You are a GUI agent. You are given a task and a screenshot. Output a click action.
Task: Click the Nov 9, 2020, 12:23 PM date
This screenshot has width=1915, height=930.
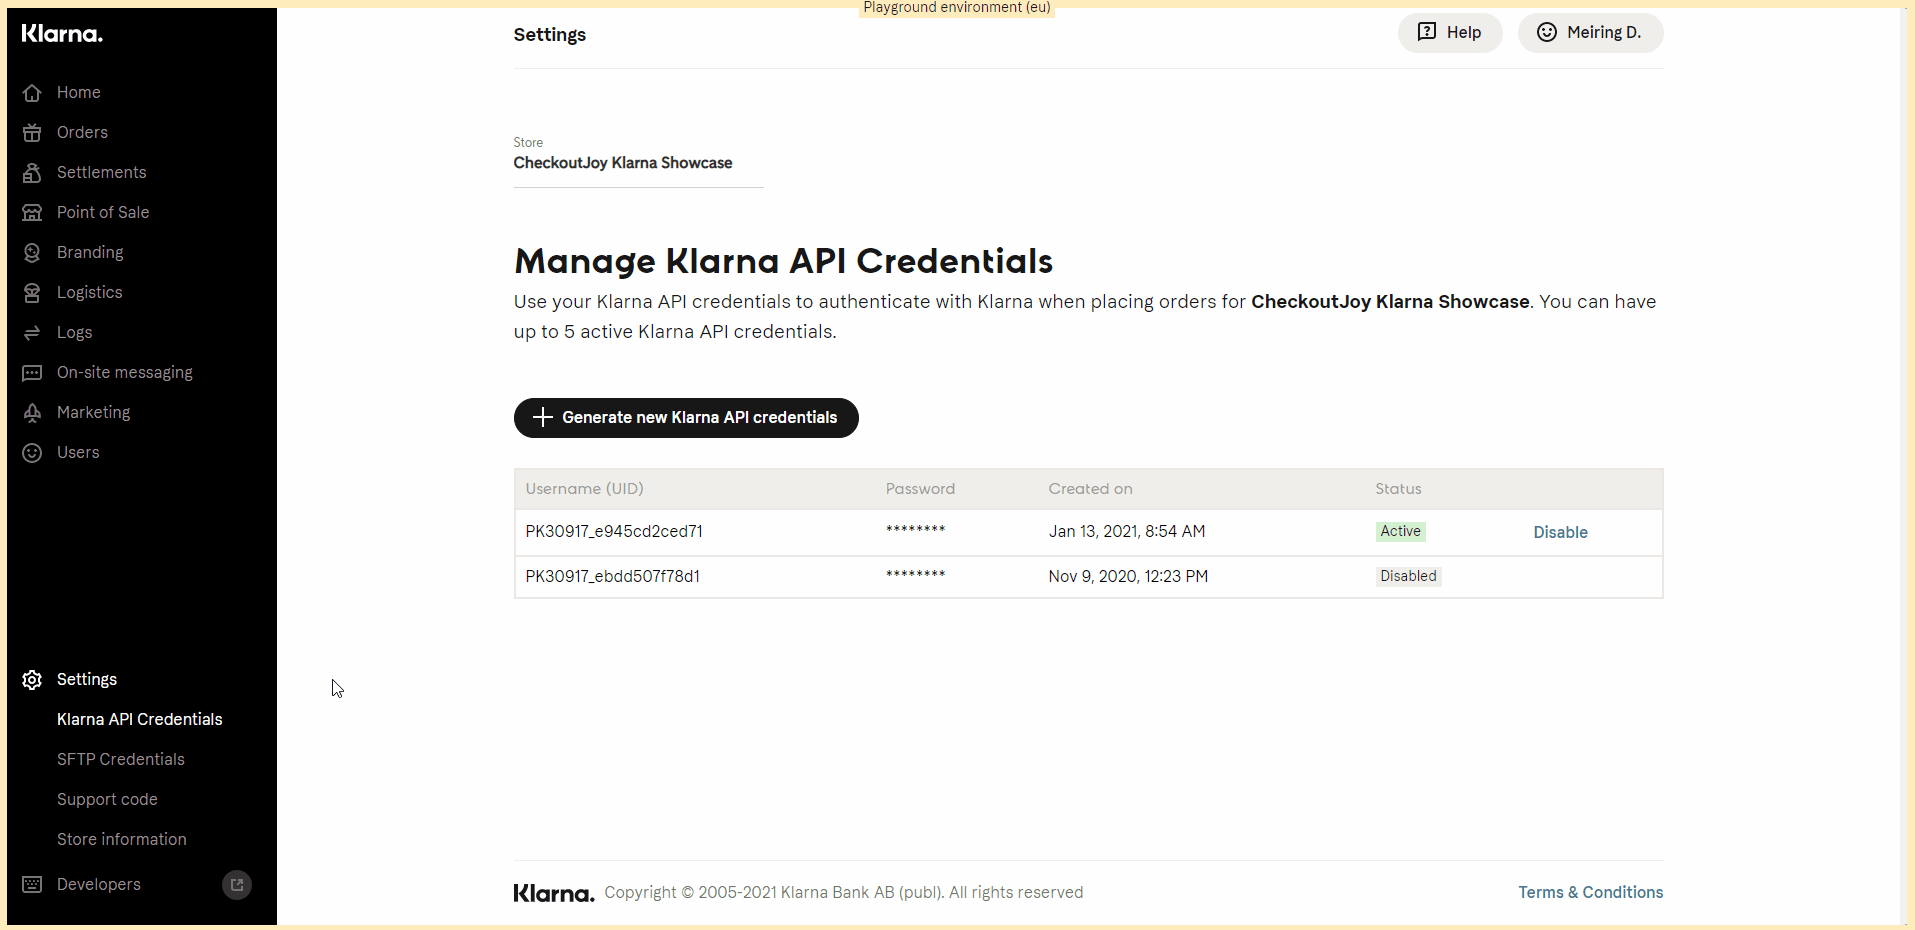click(1128, 576)
